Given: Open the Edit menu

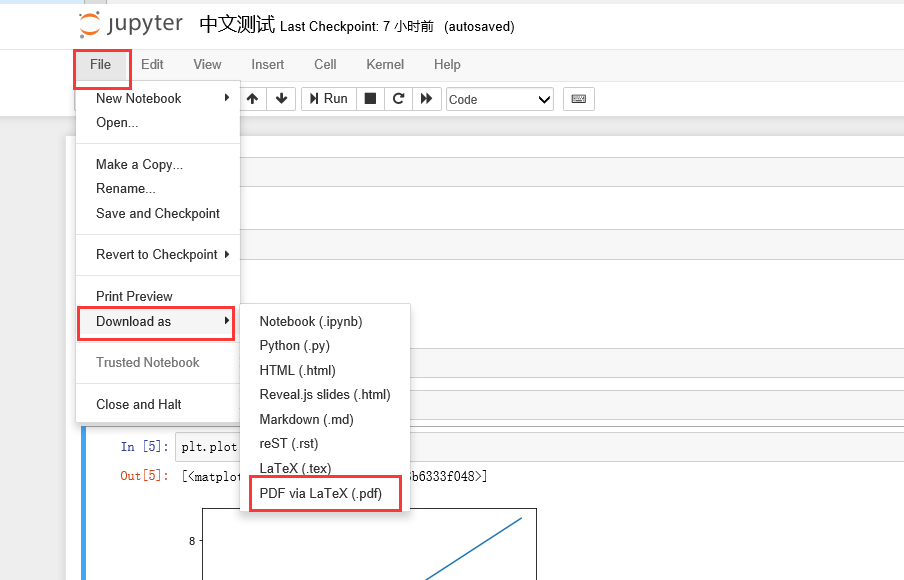Looking at the screenshot, I should [152, 64].
